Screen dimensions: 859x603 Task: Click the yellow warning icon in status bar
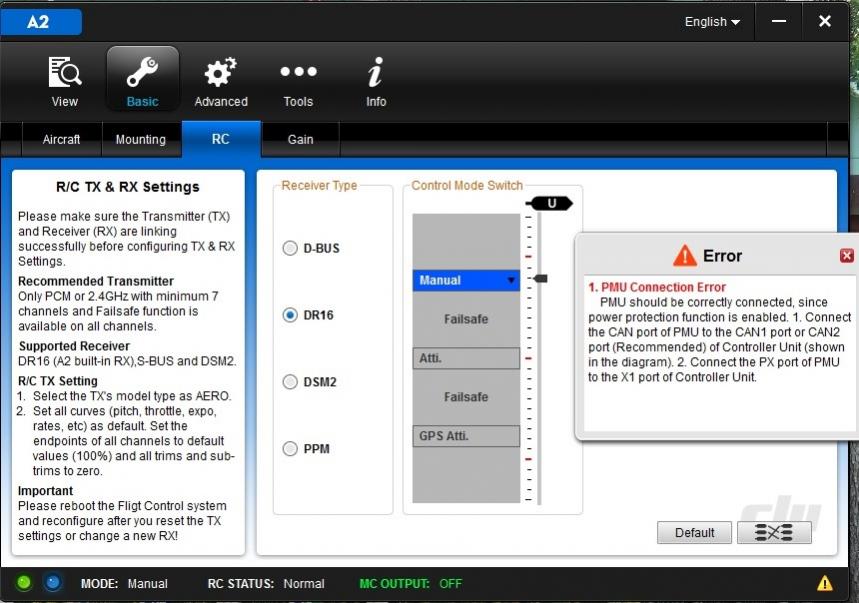click(x=824, y=583)
